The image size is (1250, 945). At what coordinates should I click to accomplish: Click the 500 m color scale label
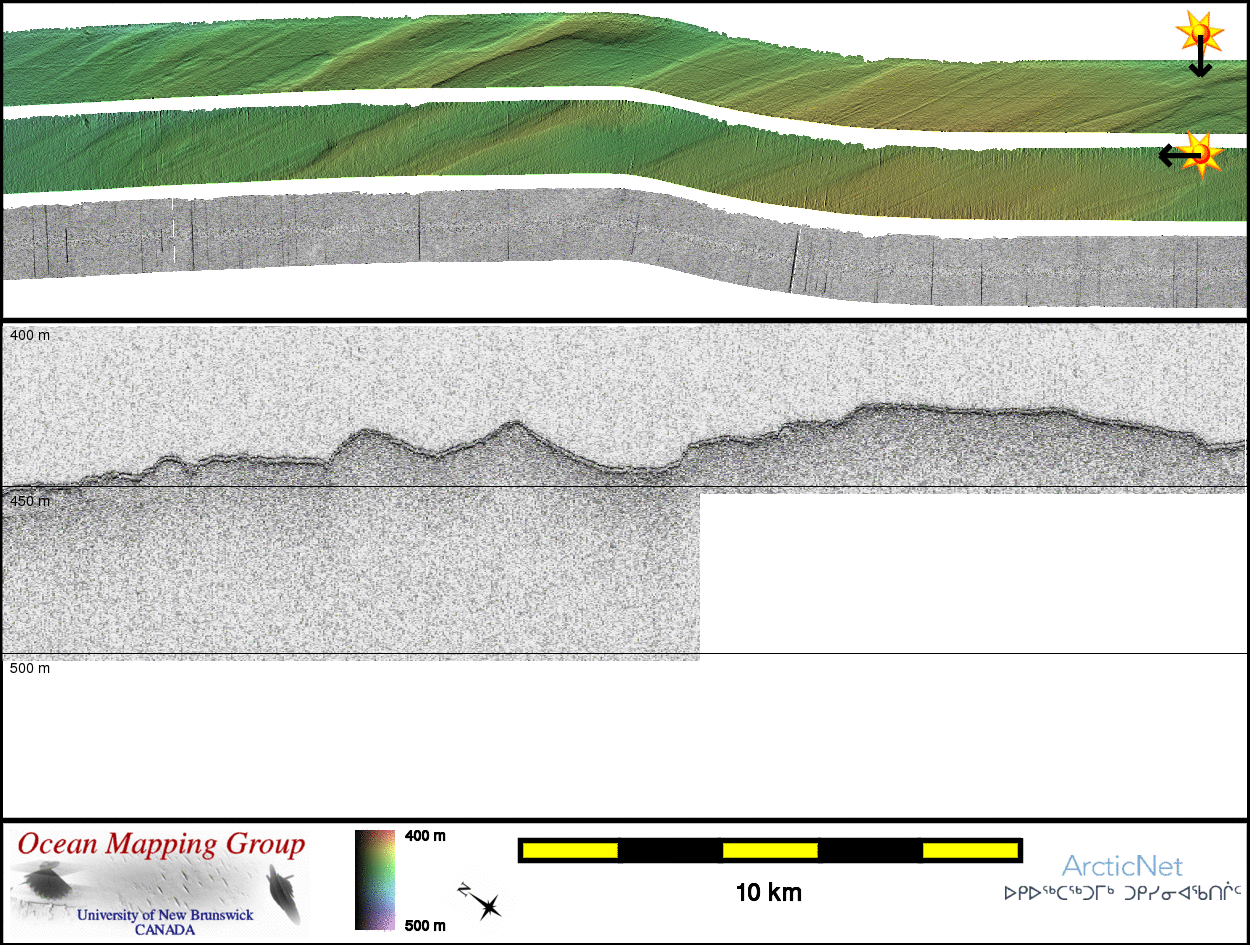(425, 926)
